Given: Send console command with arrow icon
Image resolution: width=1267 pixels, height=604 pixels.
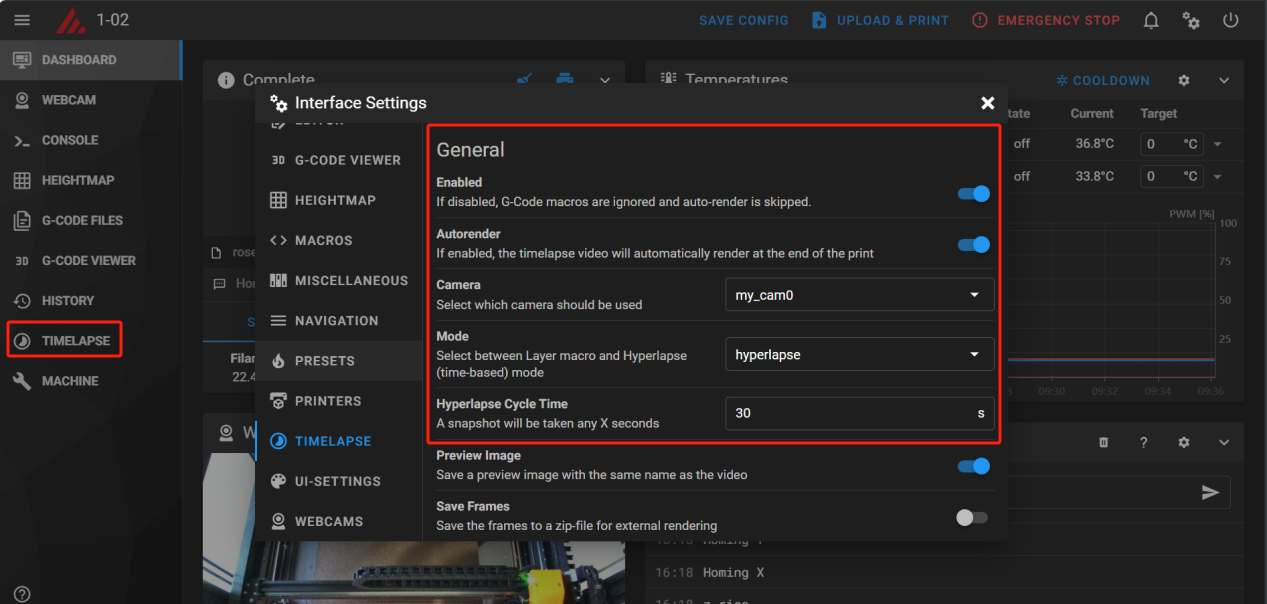Looking at the screenshot, I should [x=1211, y=492].
